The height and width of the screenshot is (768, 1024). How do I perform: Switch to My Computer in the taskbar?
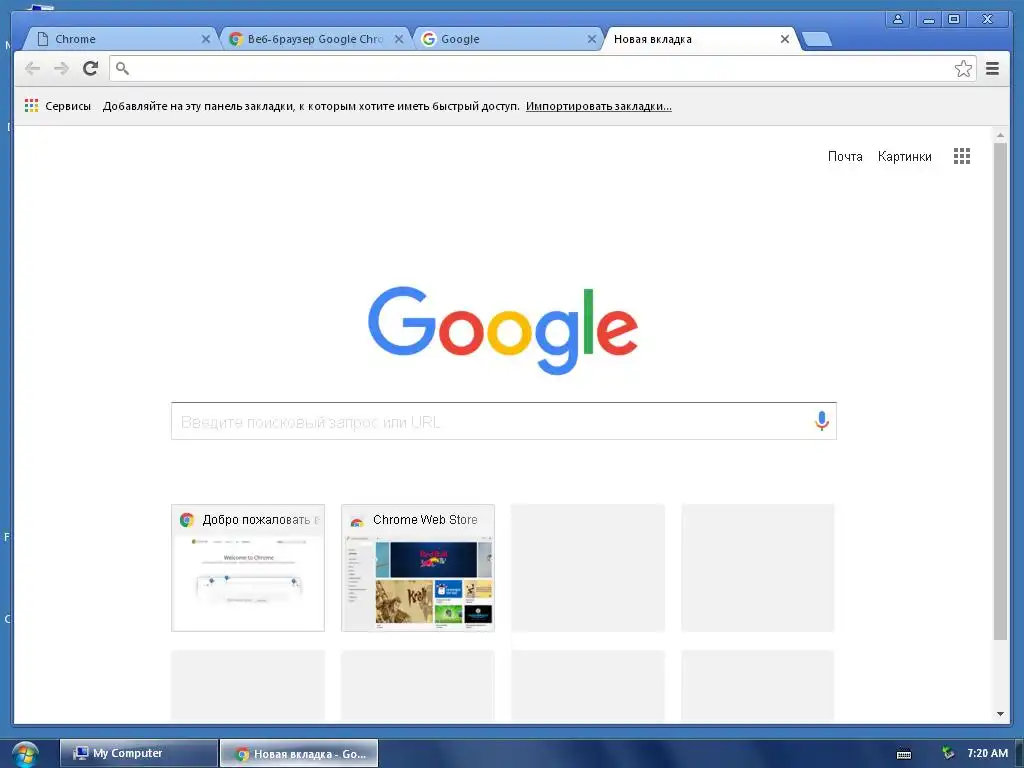[x=138, y=753]
